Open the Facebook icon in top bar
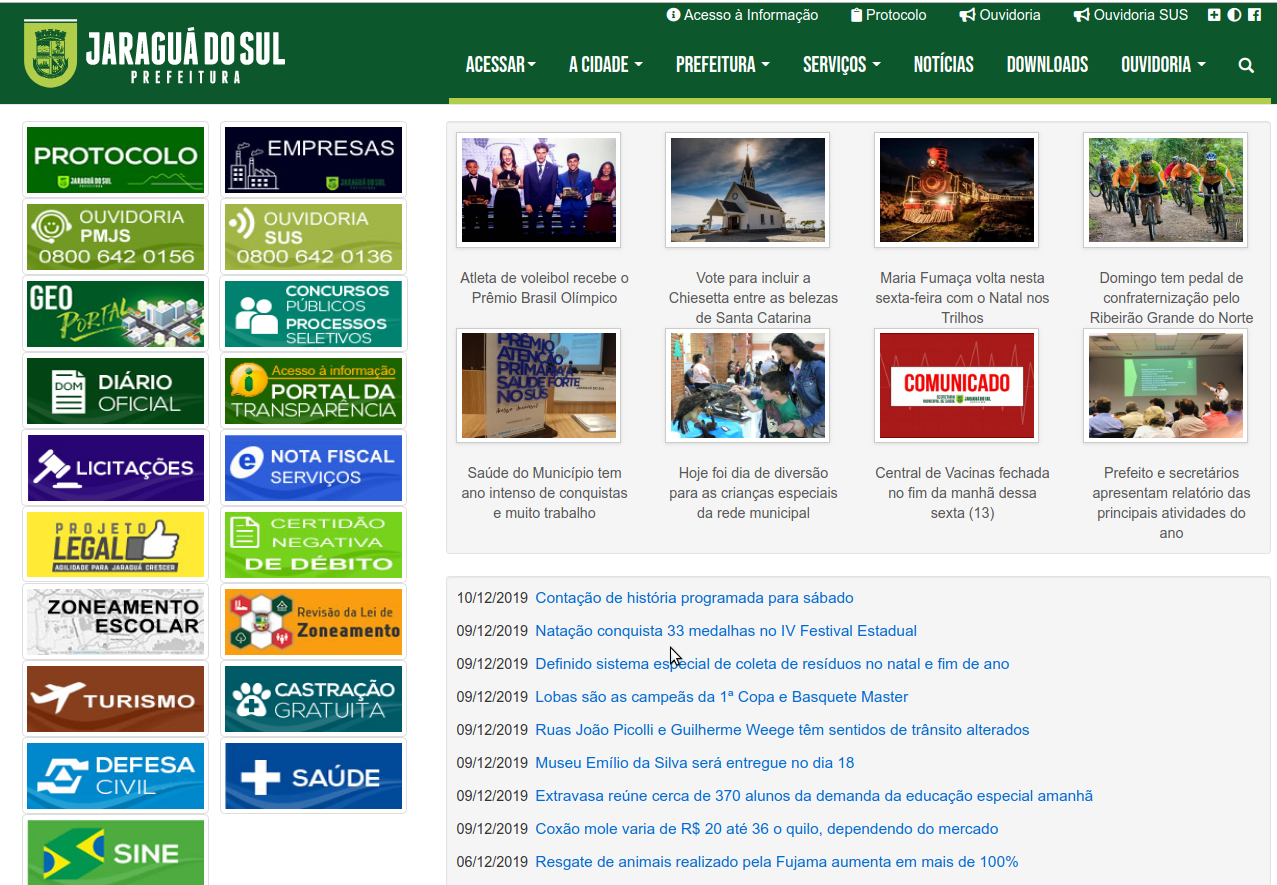1277x885 pixels. click(x=1254, y=15)
